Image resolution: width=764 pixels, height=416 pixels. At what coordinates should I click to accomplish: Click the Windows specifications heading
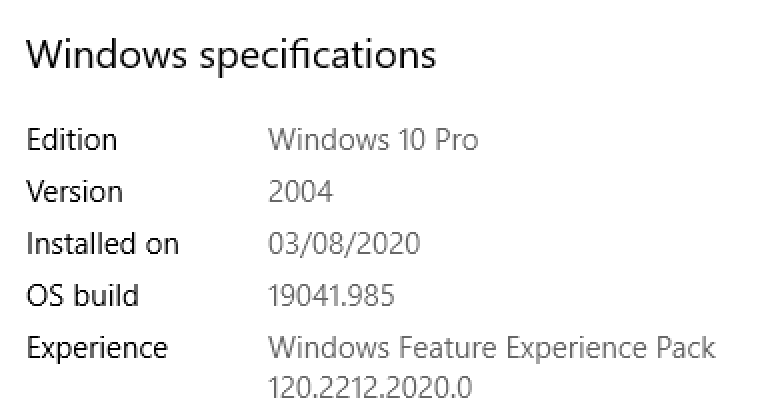[231, 54]
